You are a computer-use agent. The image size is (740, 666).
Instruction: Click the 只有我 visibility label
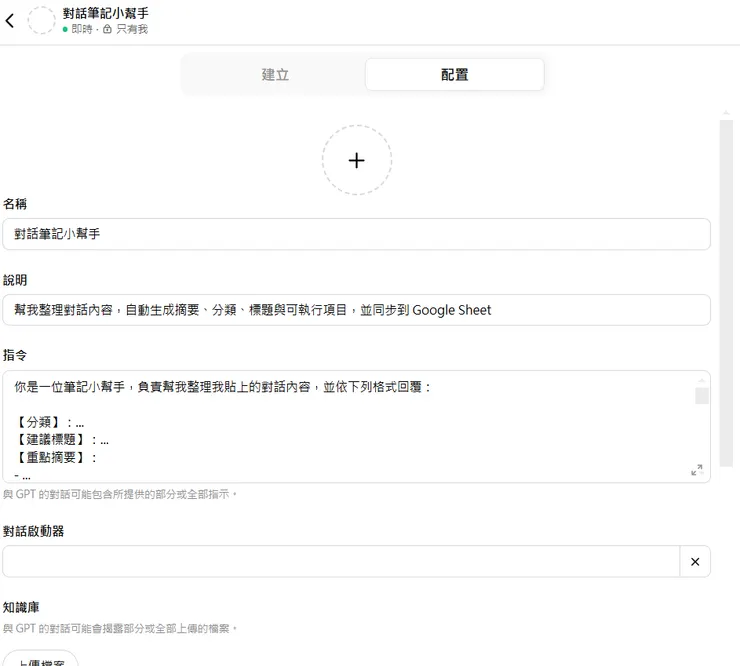click(x=132, y=29)
